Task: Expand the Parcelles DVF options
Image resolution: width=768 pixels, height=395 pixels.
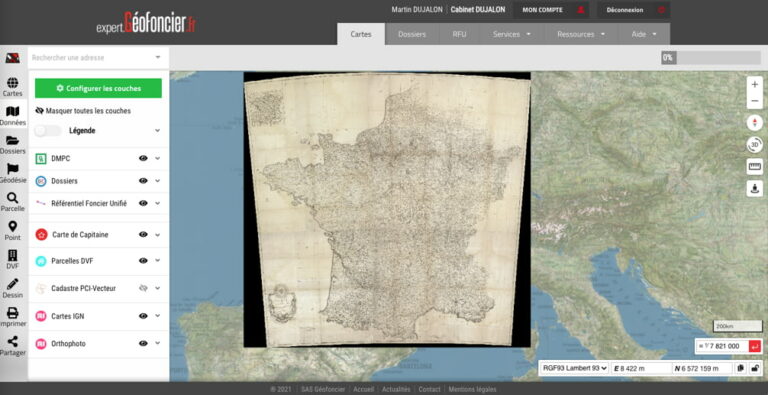Action: pos(158,261)
